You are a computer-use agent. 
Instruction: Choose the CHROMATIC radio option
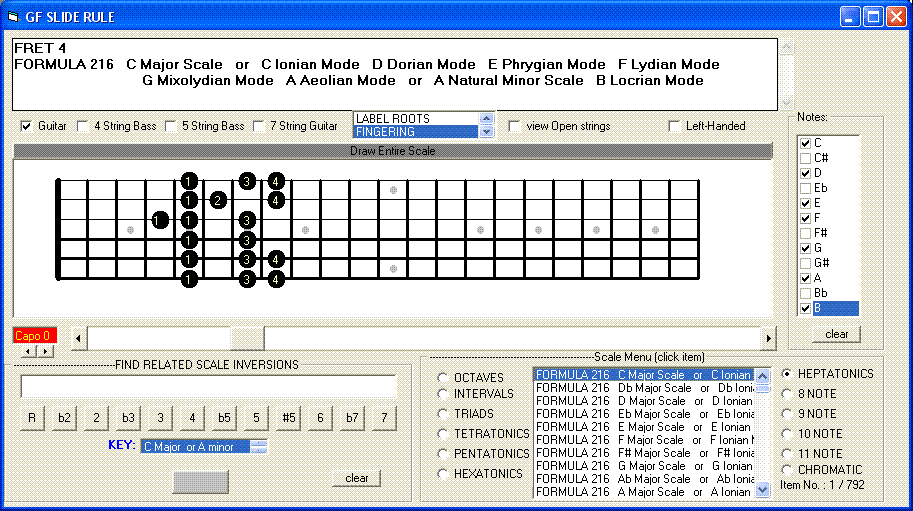pos(786,470)
